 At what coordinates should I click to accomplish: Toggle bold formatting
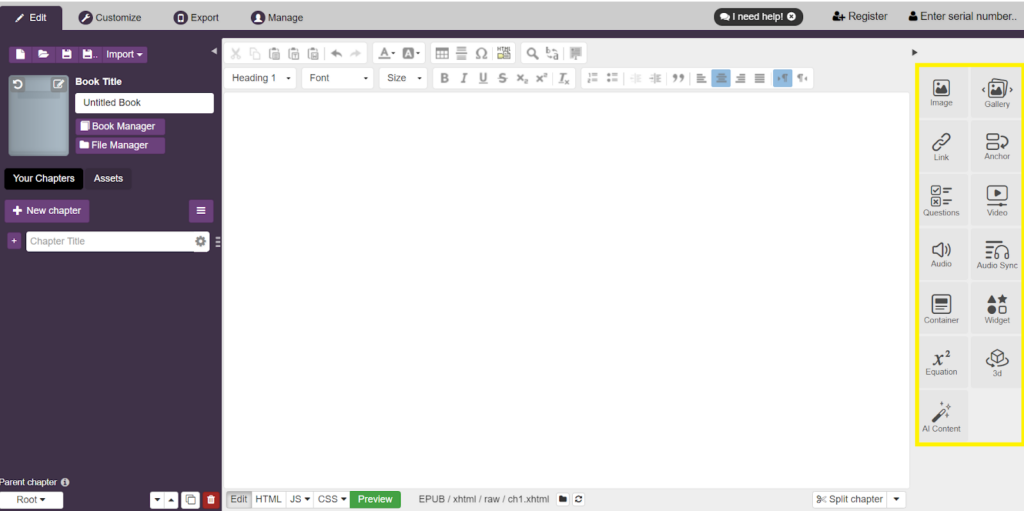[x=444, y=78]
